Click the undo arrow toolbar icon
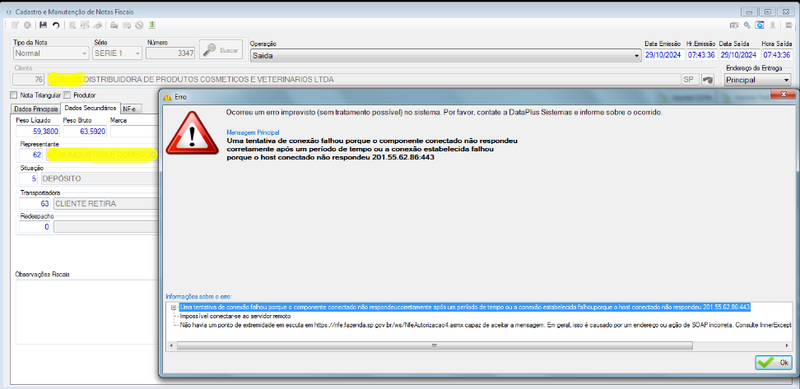 click(x=56, y=25)
